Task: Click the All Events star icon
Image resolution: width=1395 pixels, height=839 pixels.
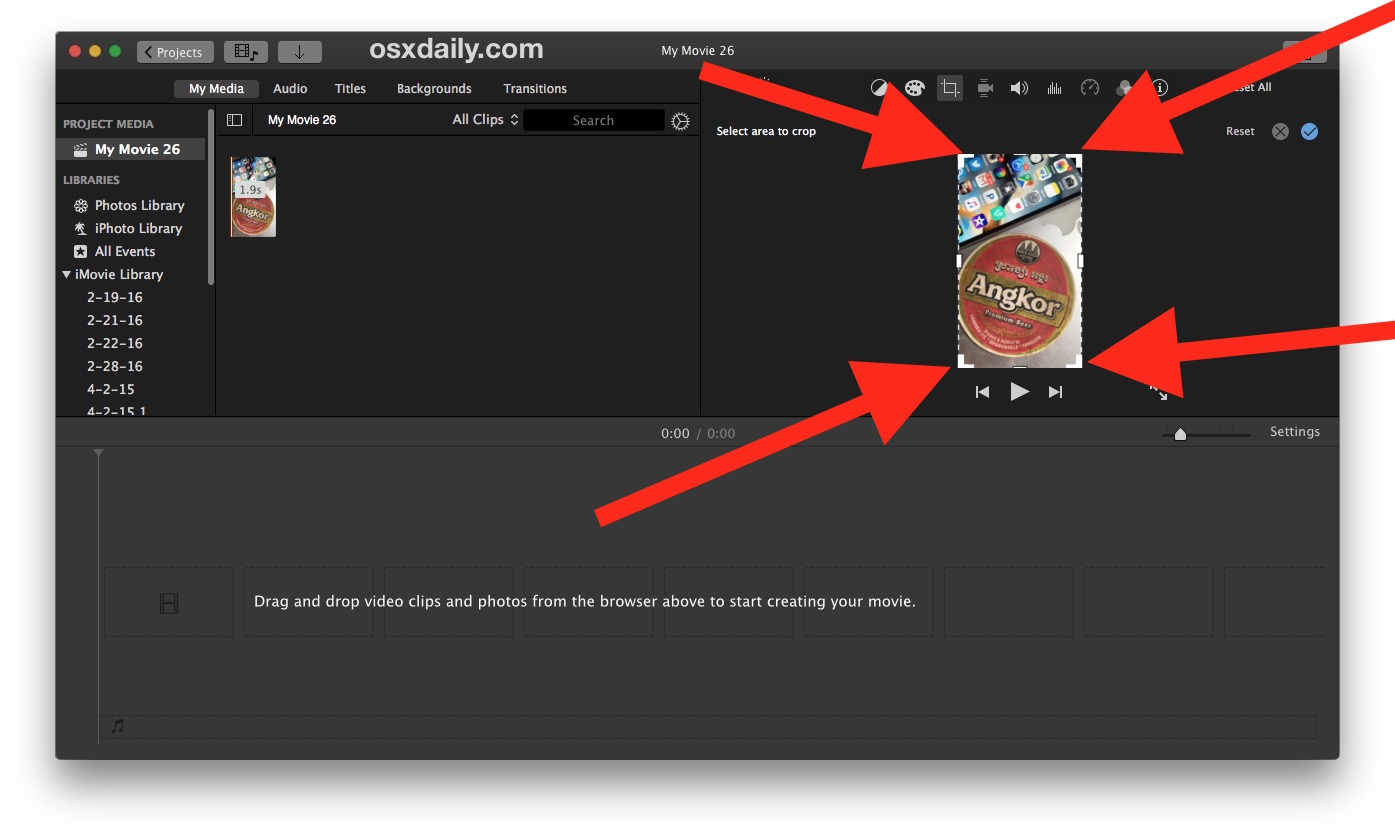Action: click(x=81, y=252)
